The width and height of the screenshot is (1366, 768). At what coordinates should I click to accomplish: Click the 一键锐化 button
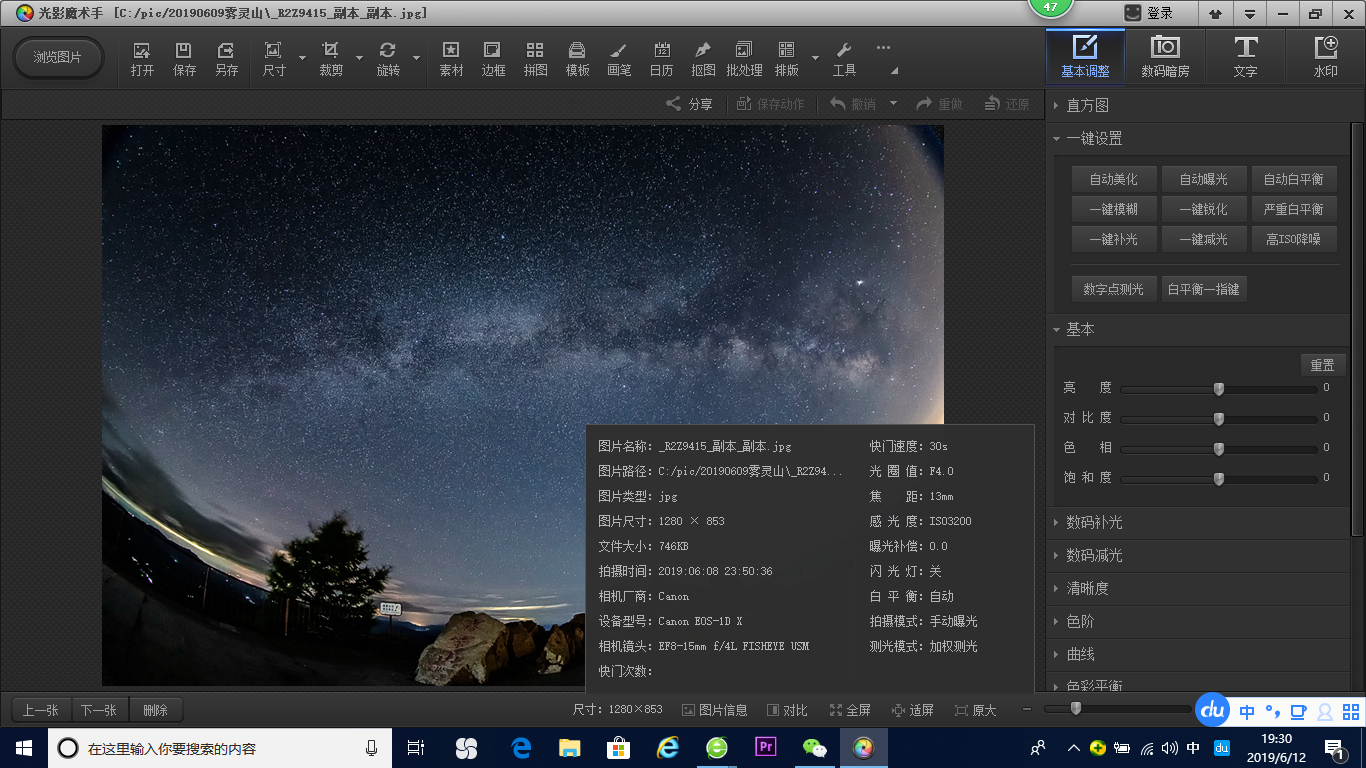(x=1203, y=209)
